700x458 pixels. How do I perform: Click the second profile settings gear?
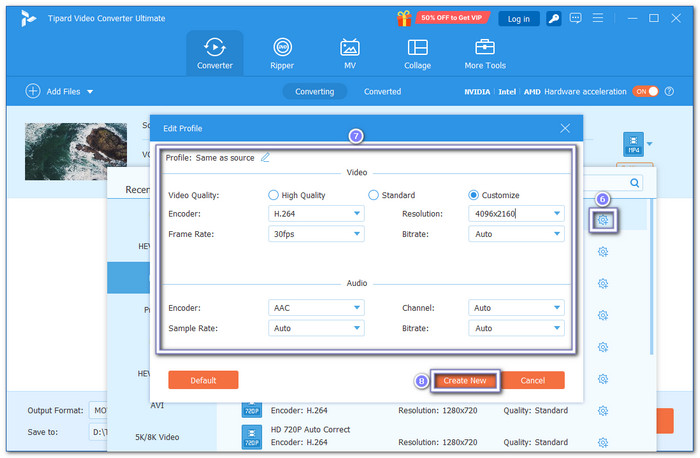point(603,252)
